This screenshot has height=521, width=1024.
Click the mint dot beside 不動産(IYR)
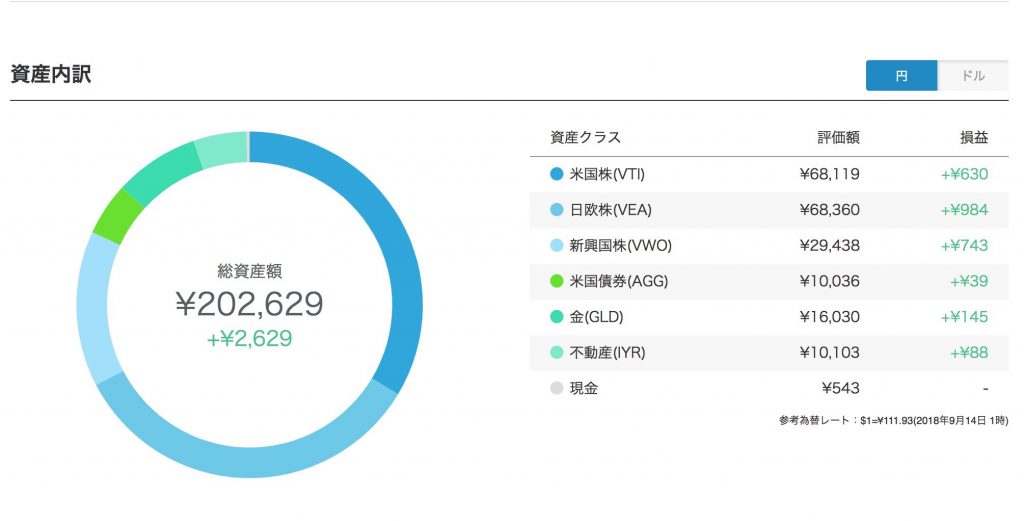click(x=557, y=353)
